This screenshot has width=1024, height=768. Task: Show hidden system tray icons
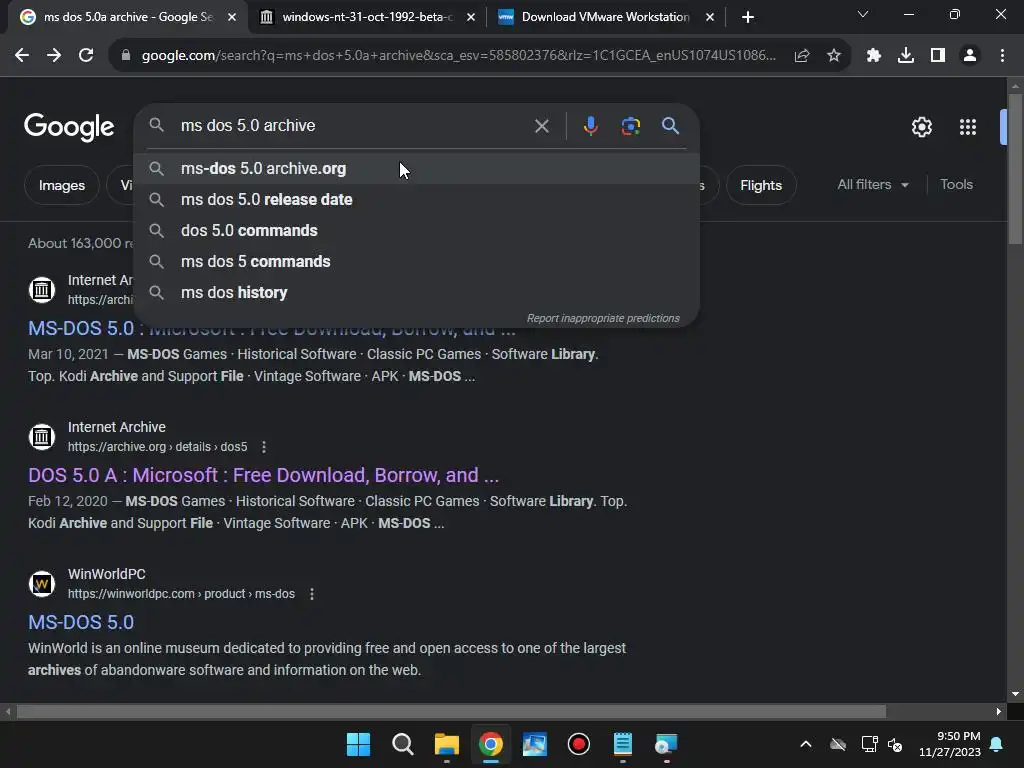point(806,744)
